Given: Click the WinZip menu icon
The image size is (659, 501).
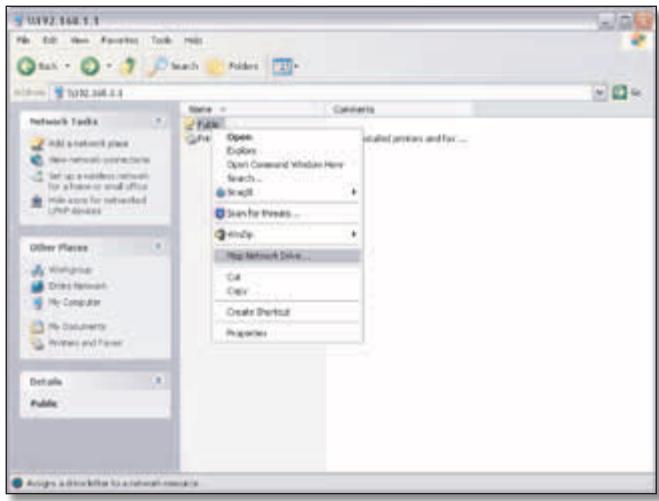Looking at the screenshot, I should [220, 234].
